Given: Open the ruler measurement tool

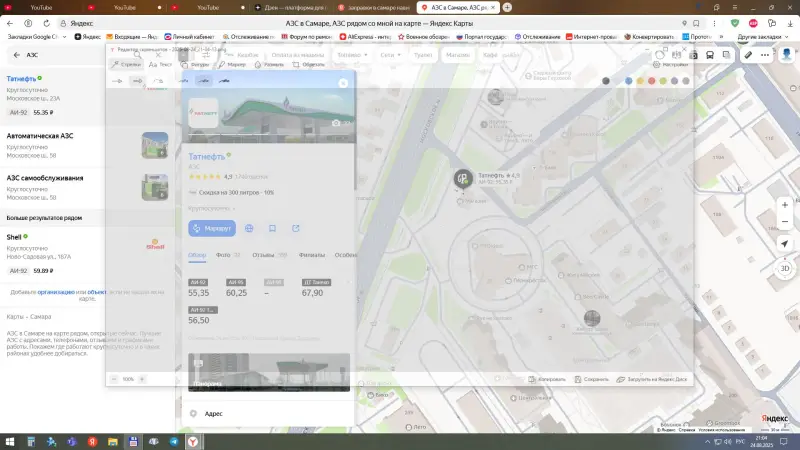Looking at the screenshot, I should point(748,55).
